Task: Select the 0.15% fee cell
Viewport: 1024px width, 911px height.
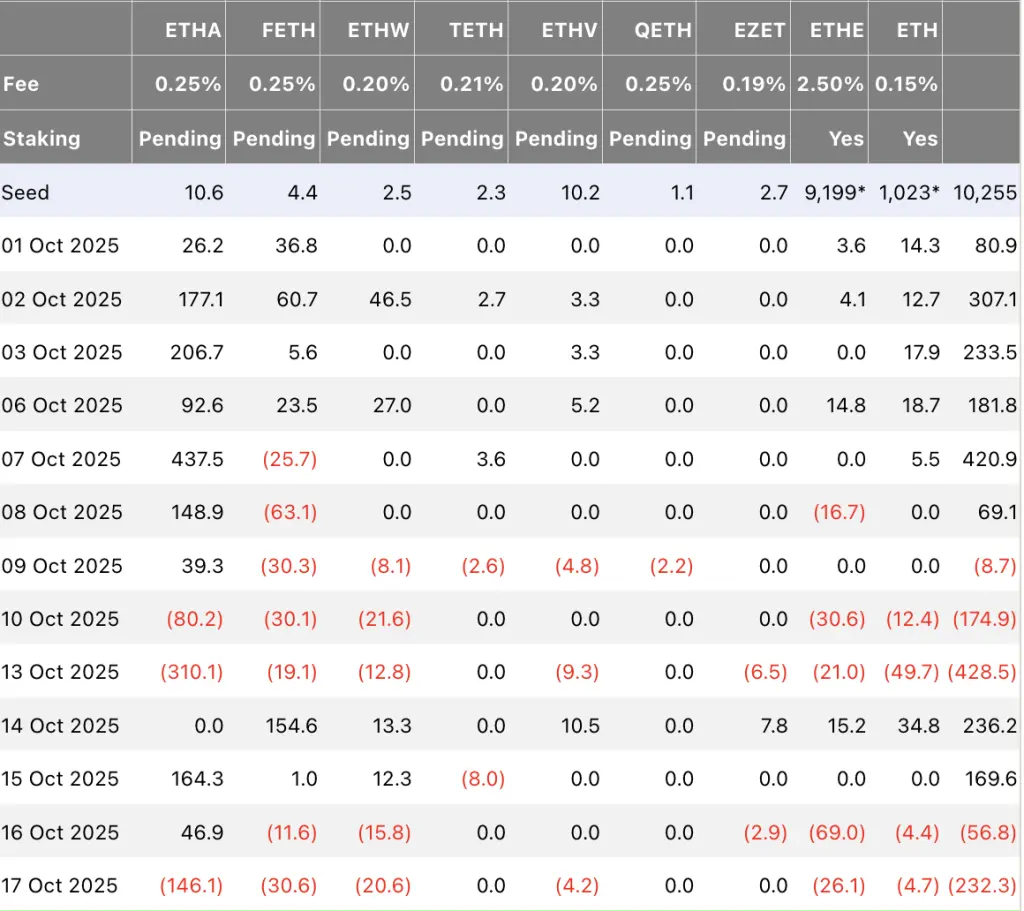Action: point(907,84)
